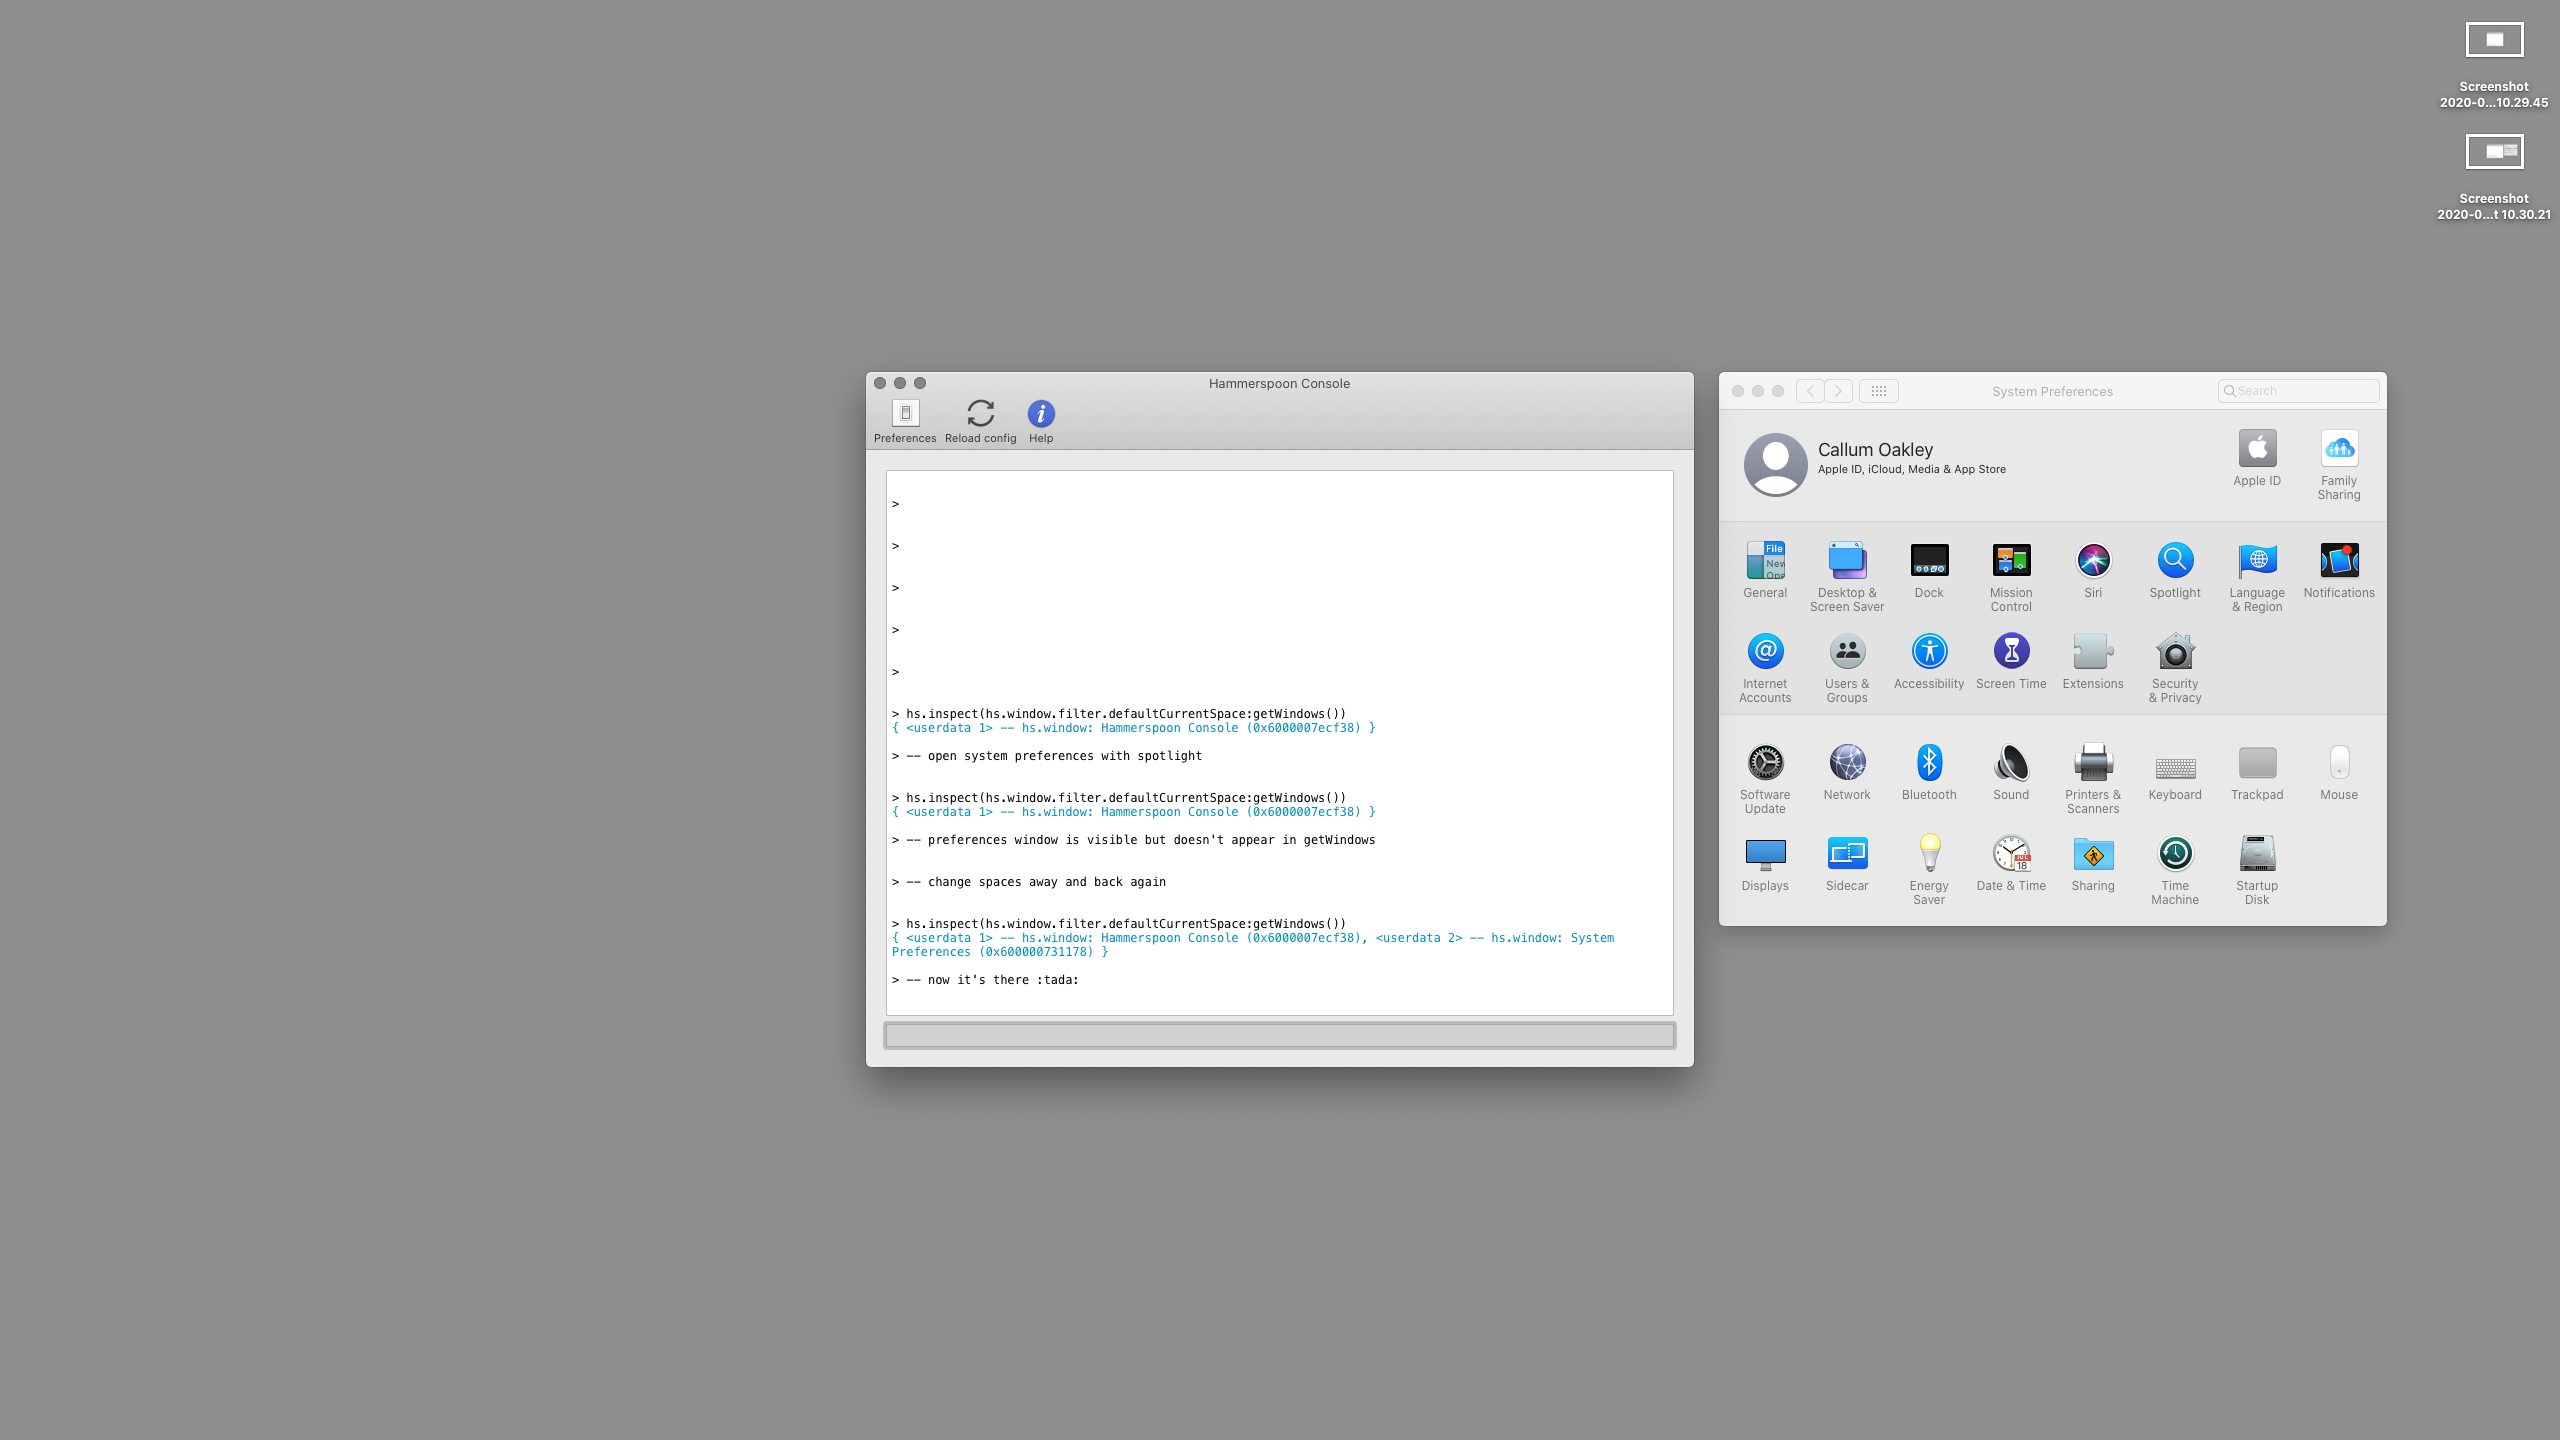Open Spotlight preference pane
Screen dimensions: 2560x1440
click(x=2175, y=561)
